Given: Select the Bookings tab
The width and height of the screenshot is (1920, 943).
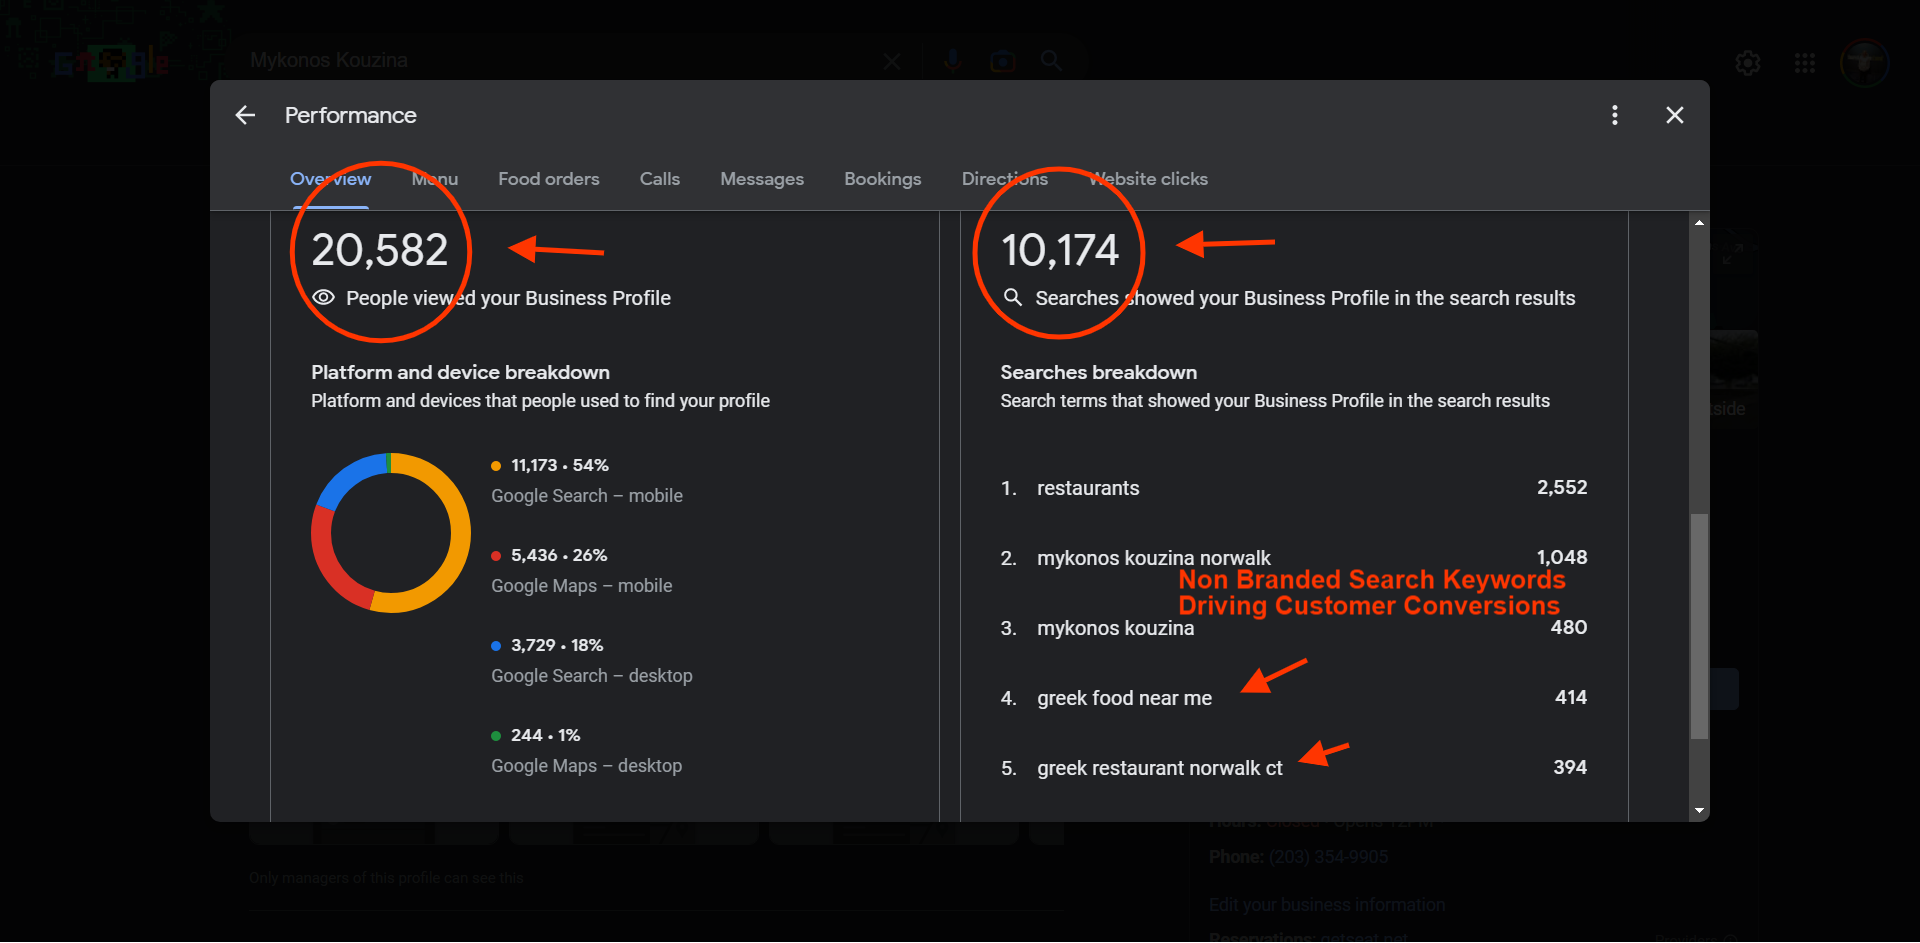Looking at the screenshot, I should click(883, 179).
